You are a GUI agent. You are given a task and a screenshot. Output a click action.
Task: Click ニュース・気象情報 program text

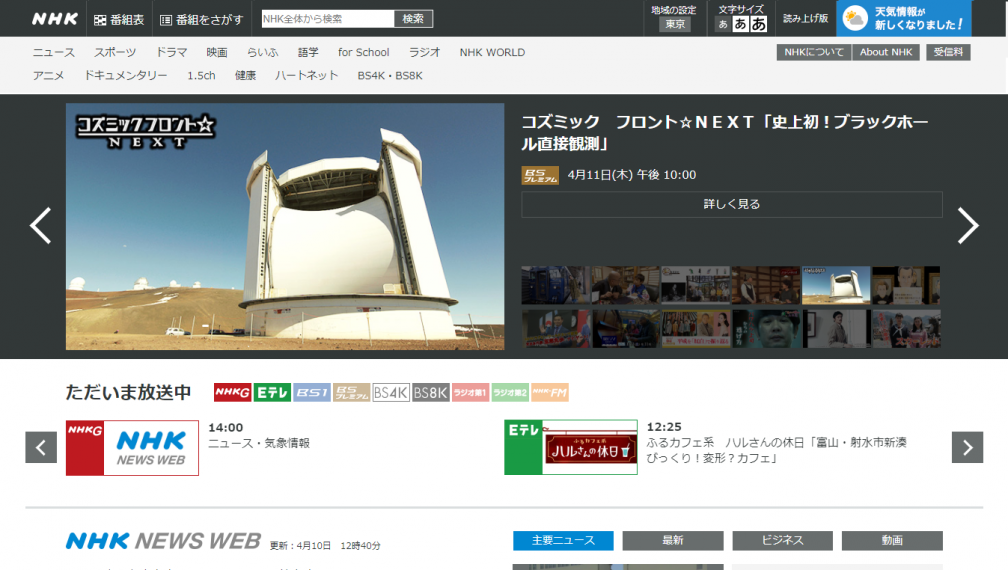(259, 443)
